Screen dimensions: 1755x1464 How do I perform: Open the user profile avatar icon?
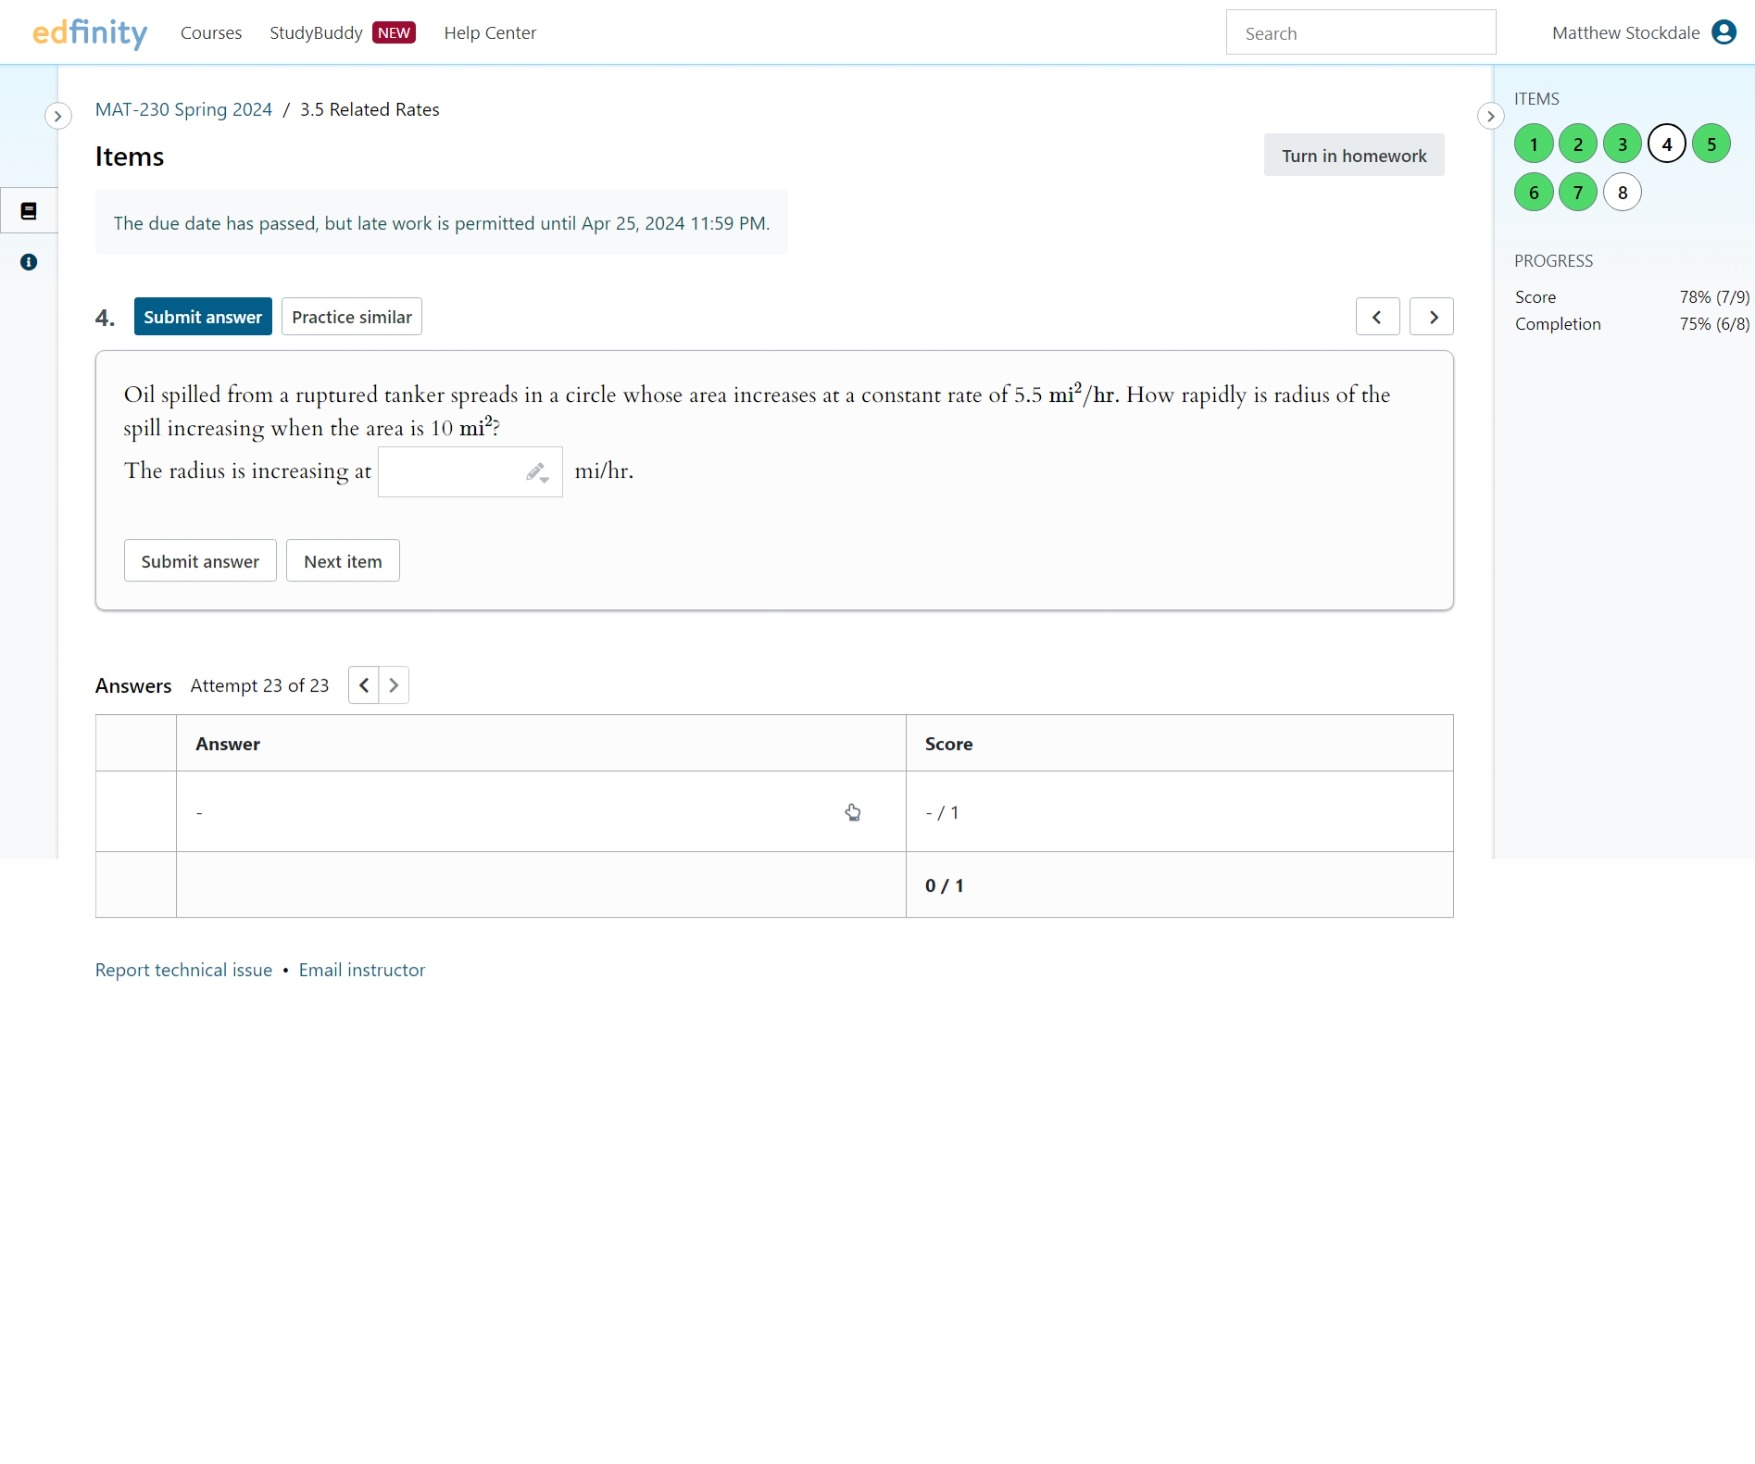pos(1724,33)
